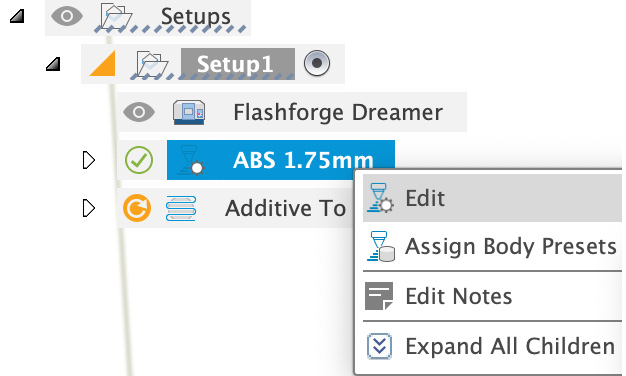Click the Additive Toolpath layers icon
The image size is (626, 376).
click(181, 208)
